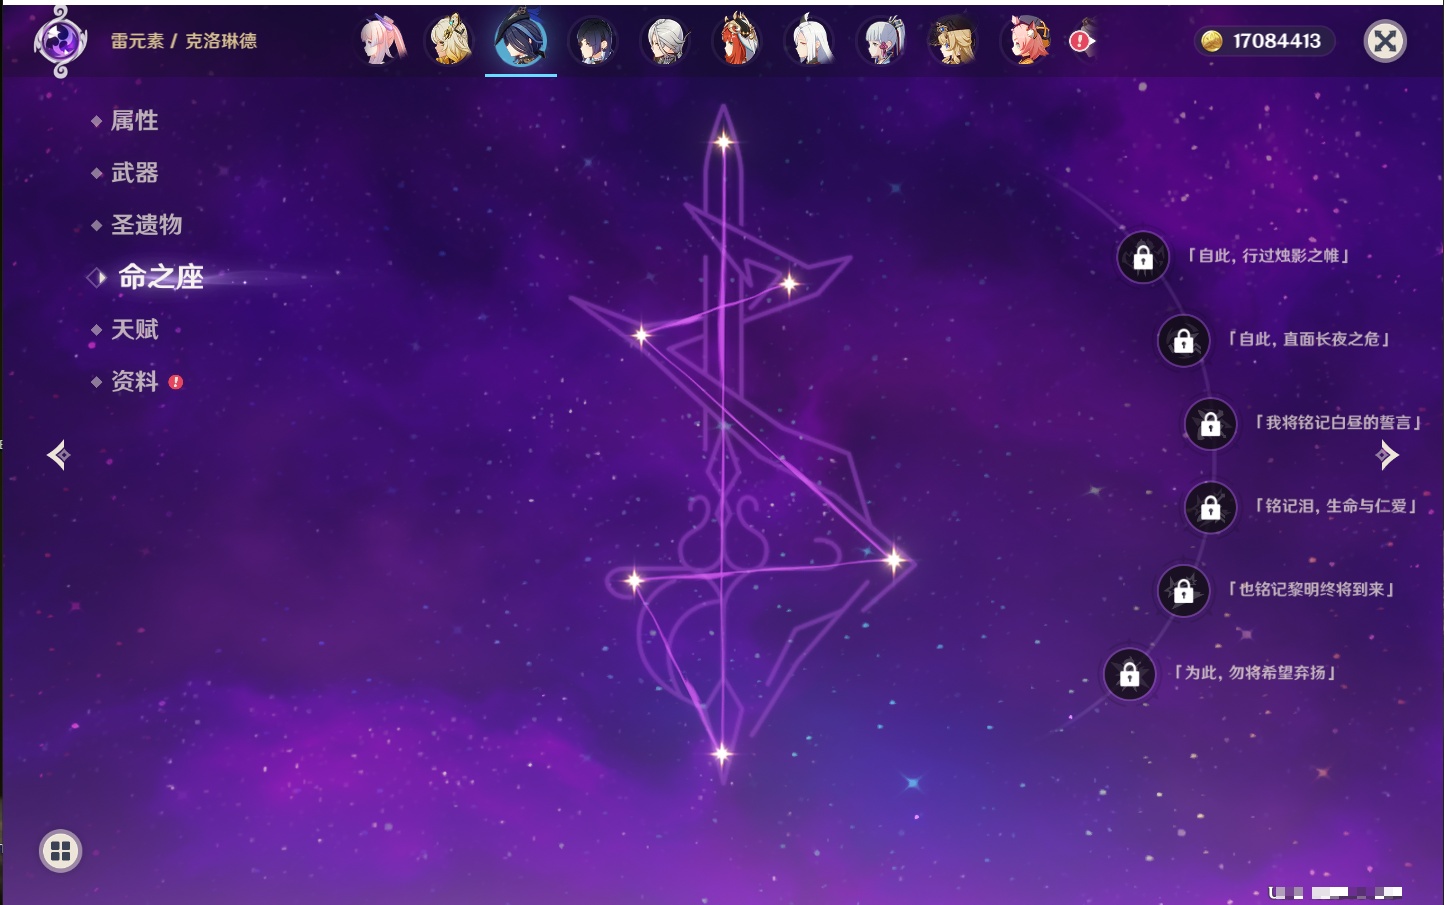The height and width of the screenshot is (905, 1444).
Task: Select the silver ponytail eighth character avatar
Action: 882,41
